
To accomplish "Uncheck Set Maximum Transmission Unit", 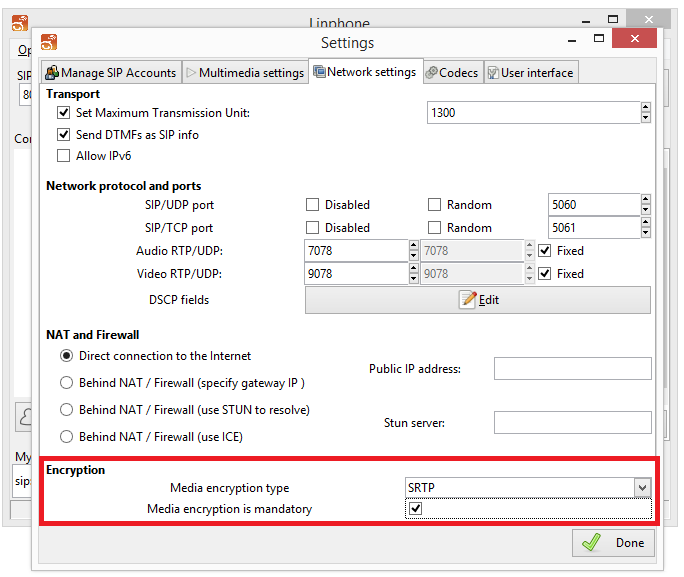I will pyautogui.click(x=64, y=113).
